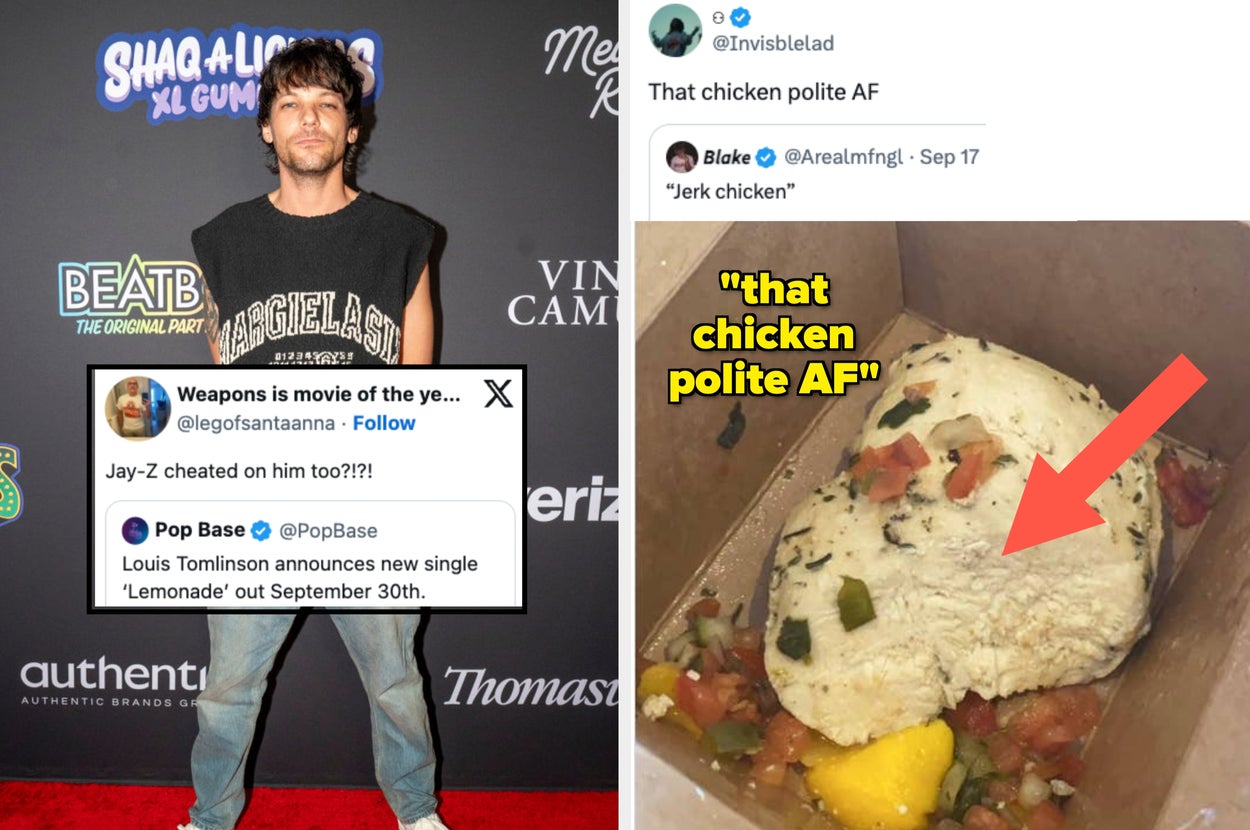Click Pop Base blue verified badge
Screen dimensions: 1250x830
pyautogui.click(x=261, y=530)
